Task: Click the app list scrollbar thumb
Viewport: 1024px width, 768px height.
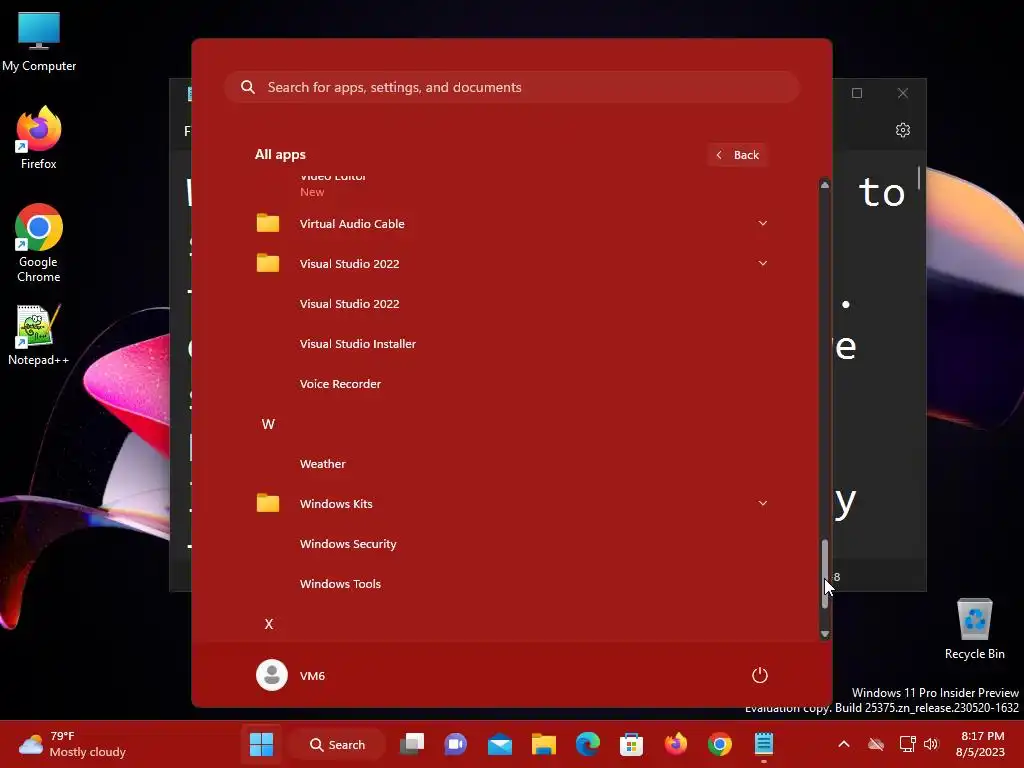Action: click(825, 574)
